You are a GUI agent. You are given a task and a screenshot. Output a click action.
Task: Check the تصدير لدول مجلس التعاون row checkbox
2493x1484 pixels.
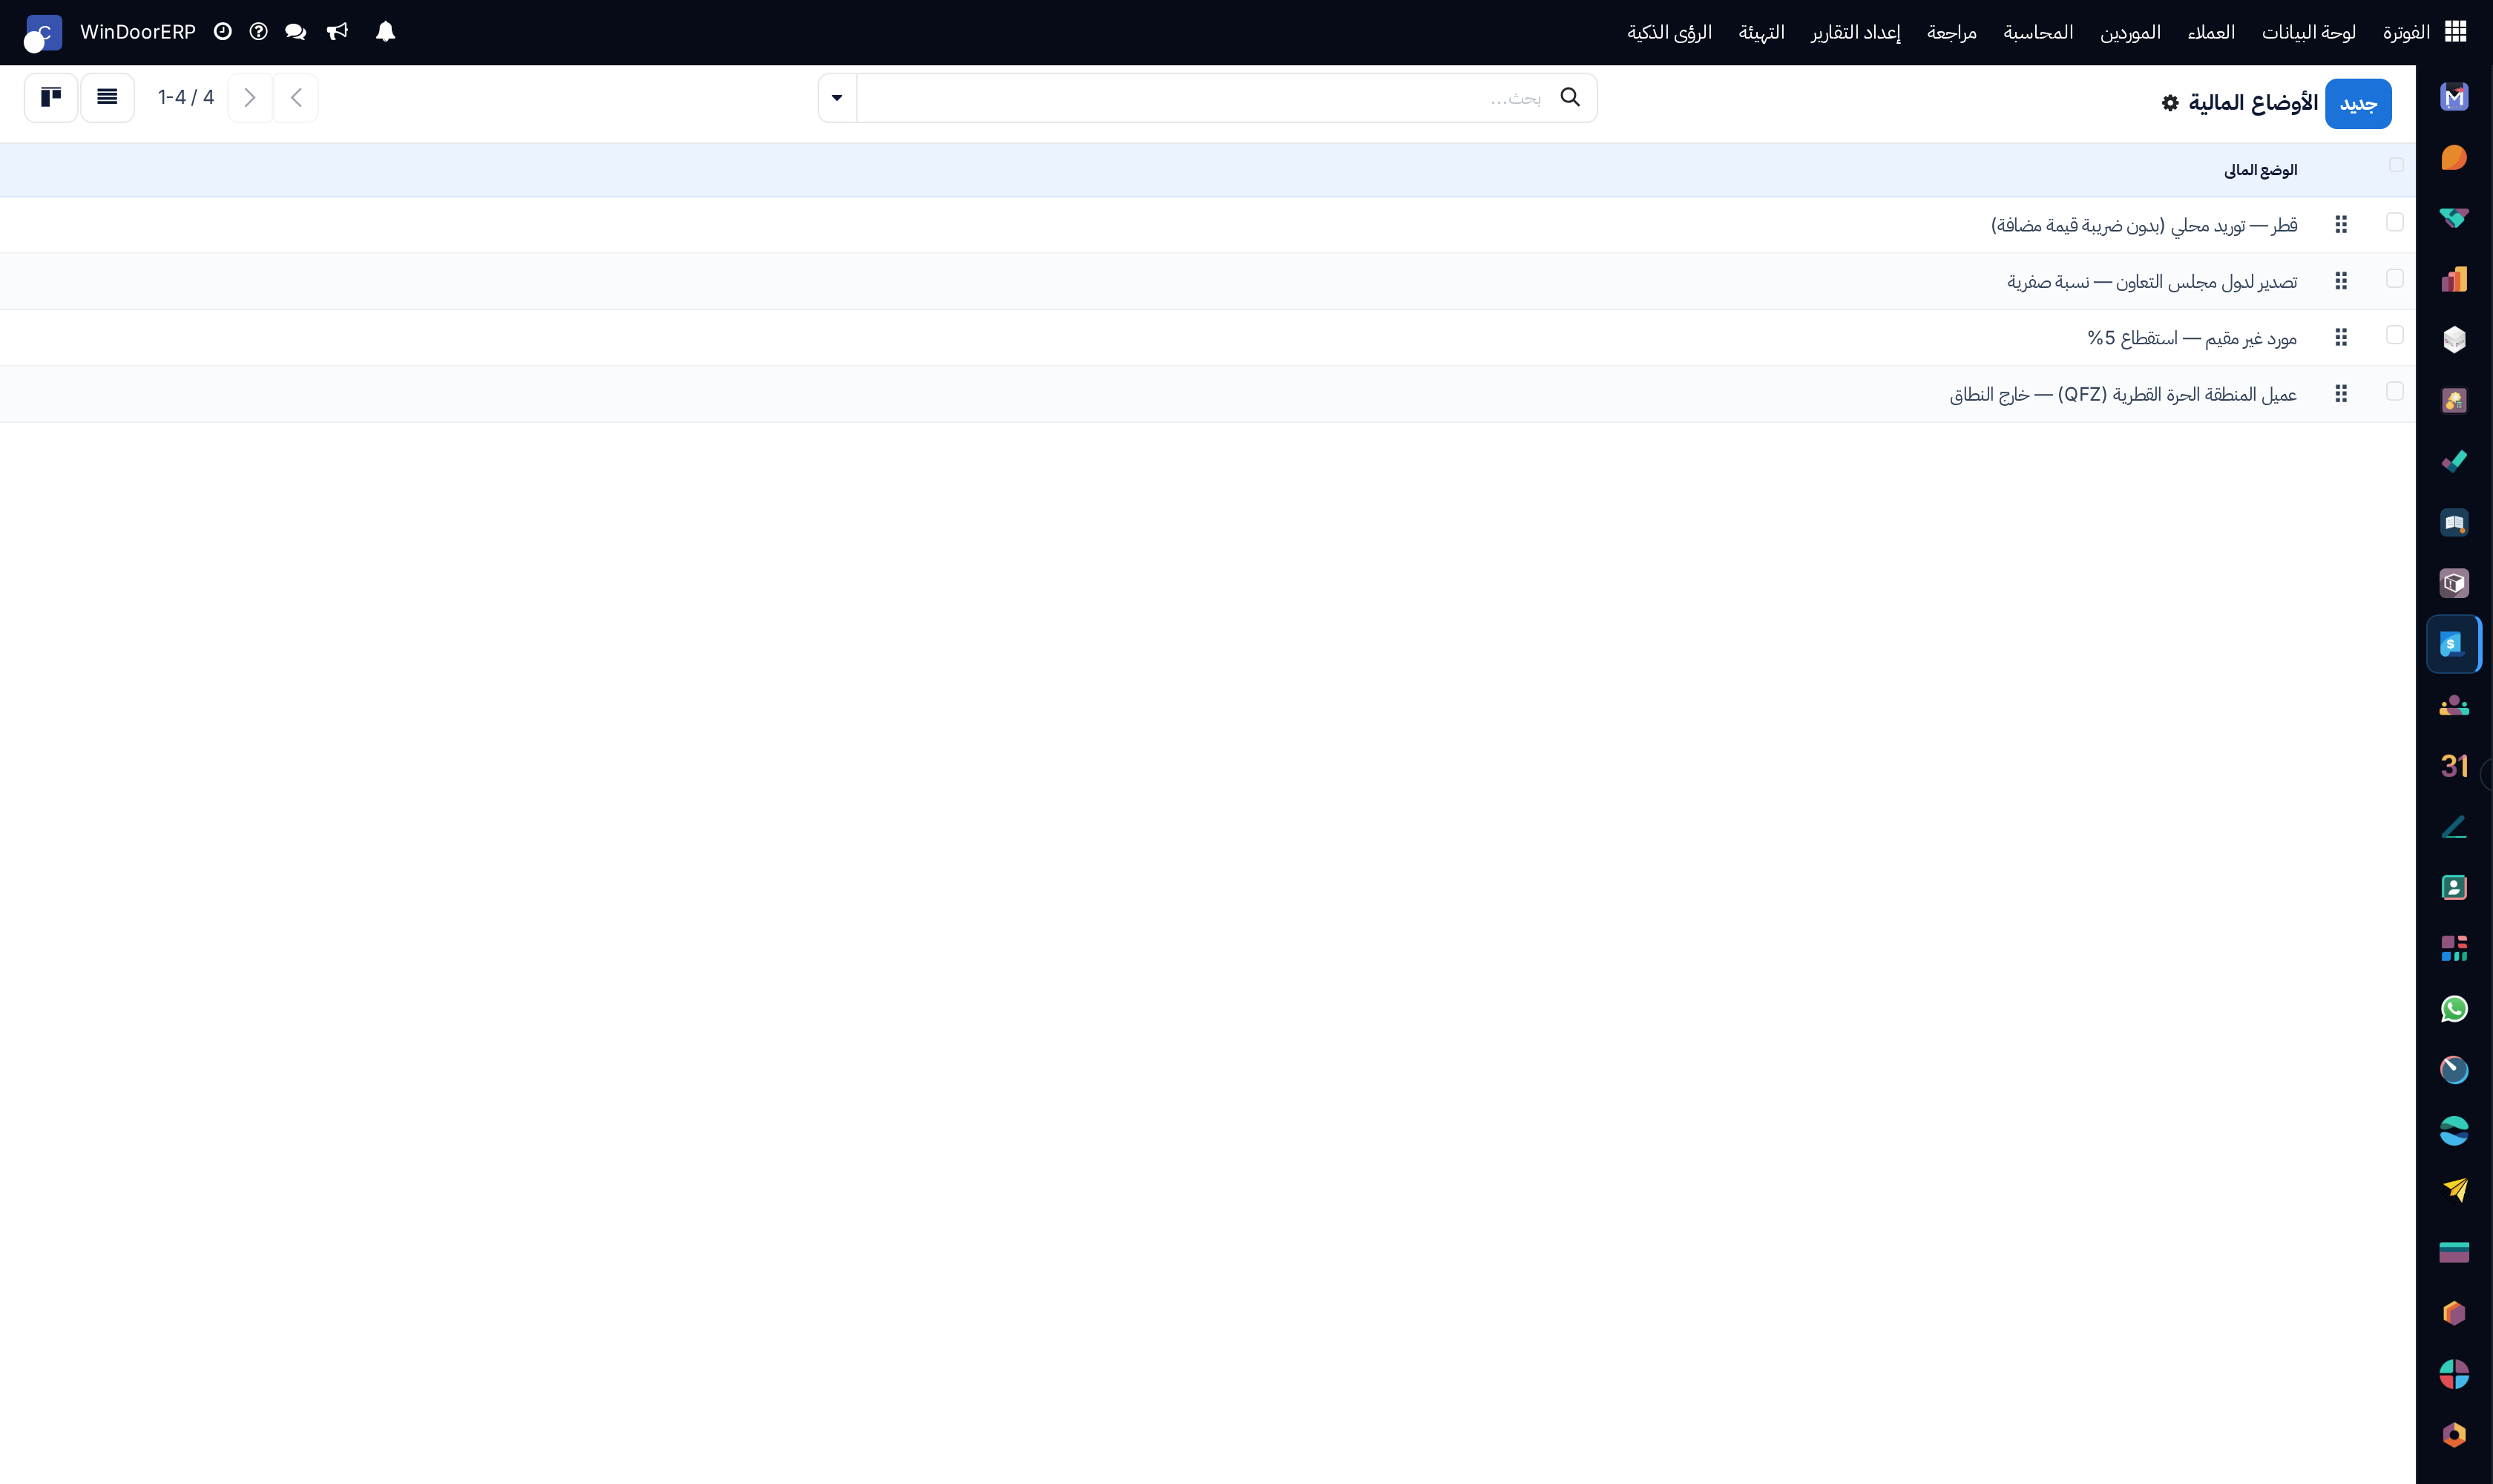coord(2394,278)
